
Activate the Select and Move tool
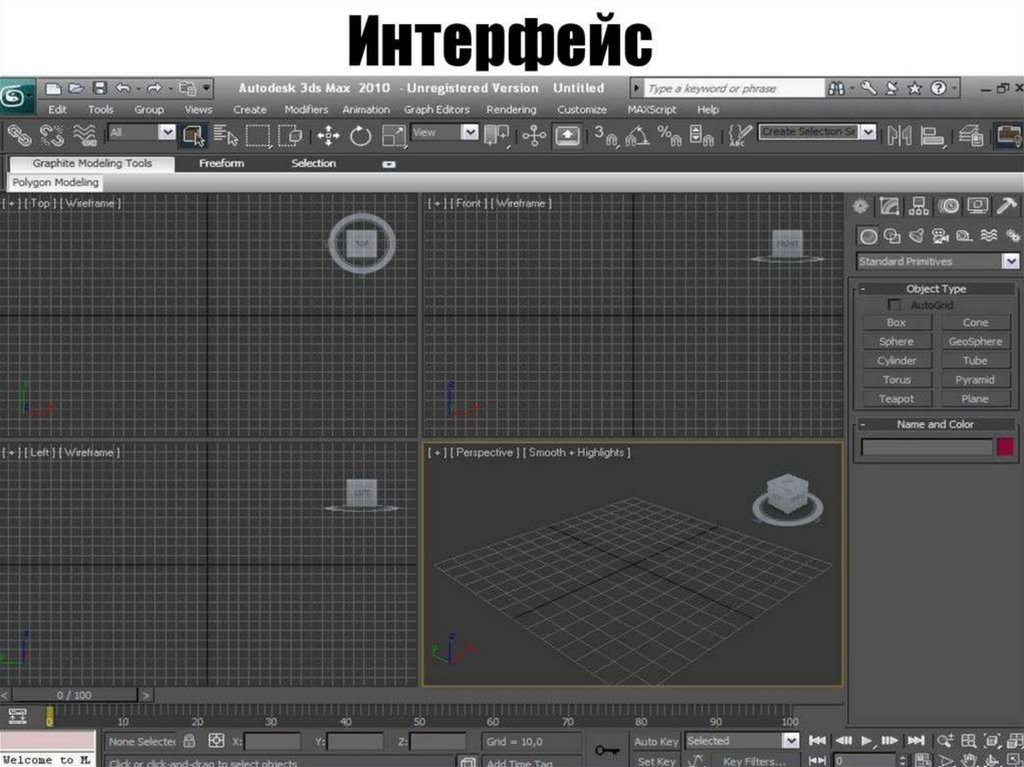(328, 136)
